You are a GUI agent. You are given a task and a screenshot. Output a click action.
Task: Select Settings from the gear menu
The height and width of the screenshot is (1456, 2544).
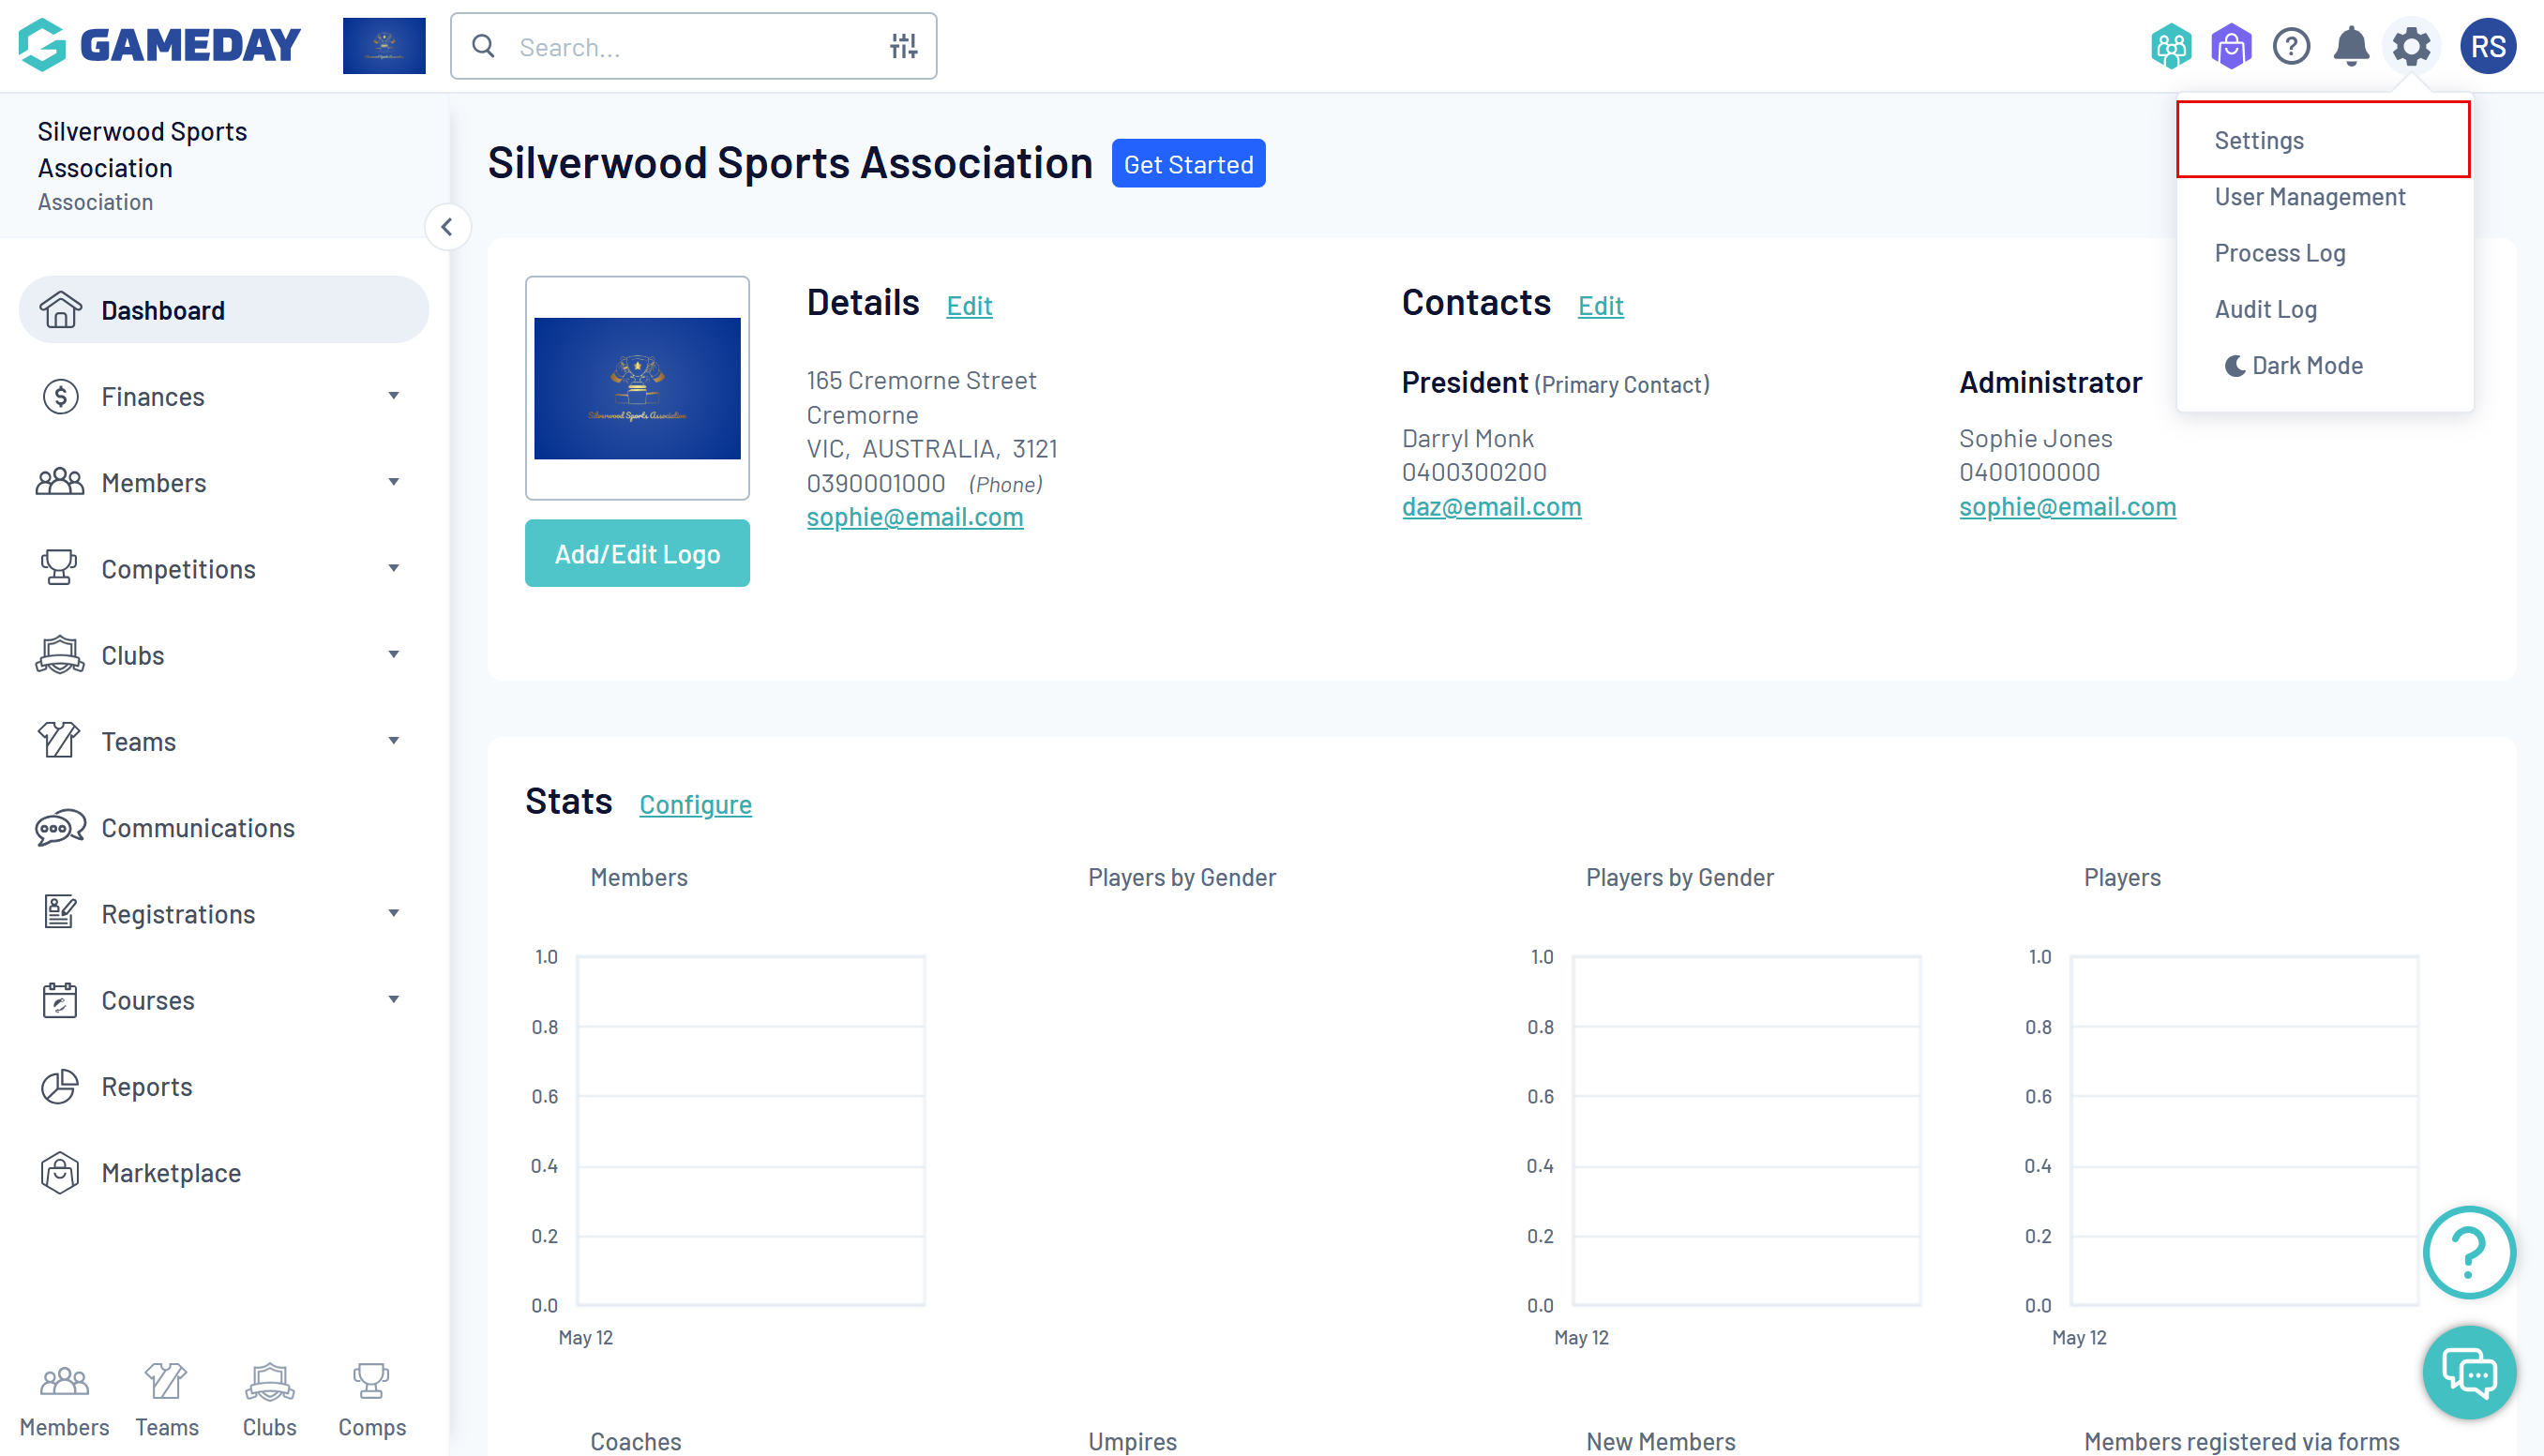(x=2259, y=141)
